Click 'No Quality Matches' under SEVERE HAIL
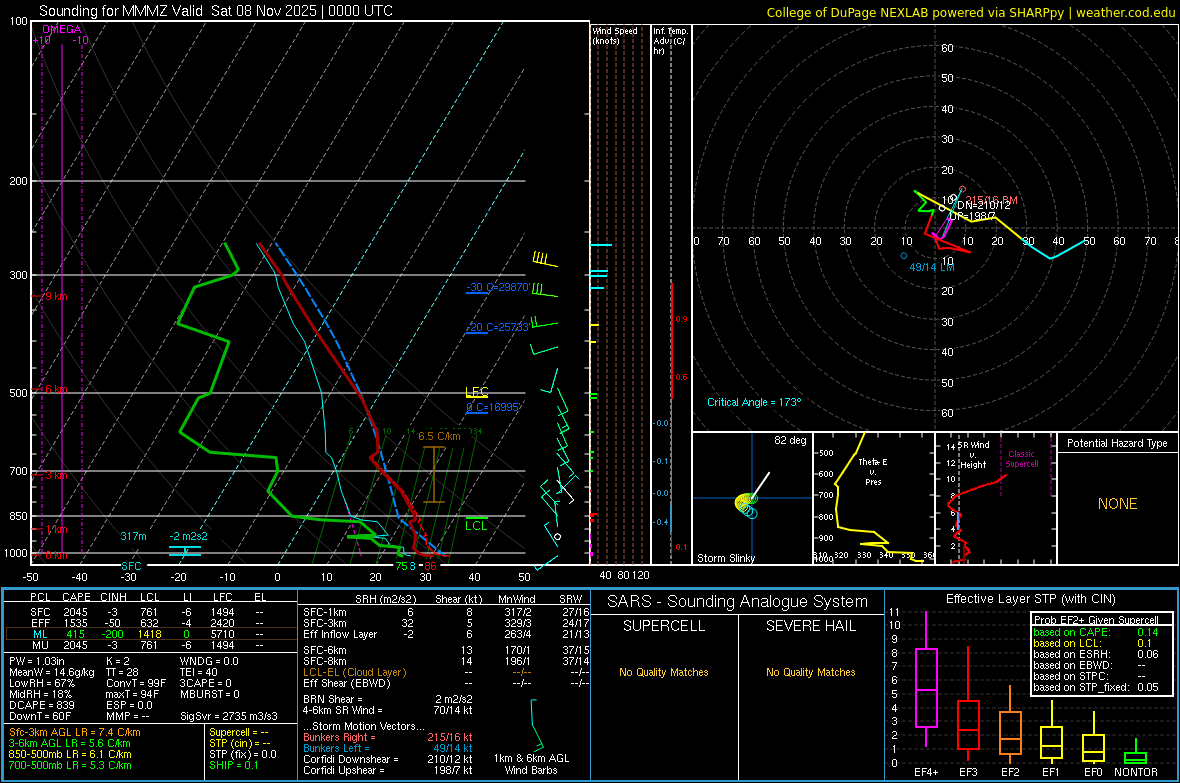This screenshot has height=783, width=1180. pos(810,672)
